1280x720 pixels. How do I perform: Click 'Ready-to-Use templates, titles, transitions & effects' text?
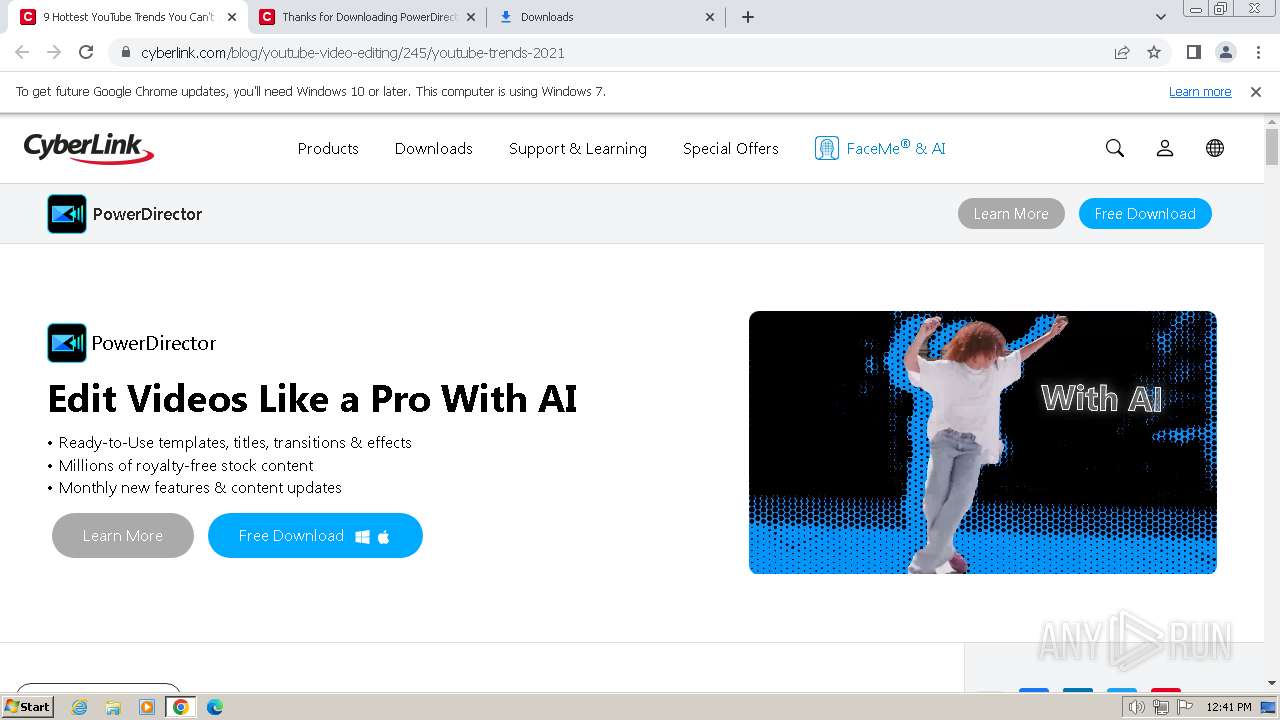pyautogui.click(x=235, y=443)
